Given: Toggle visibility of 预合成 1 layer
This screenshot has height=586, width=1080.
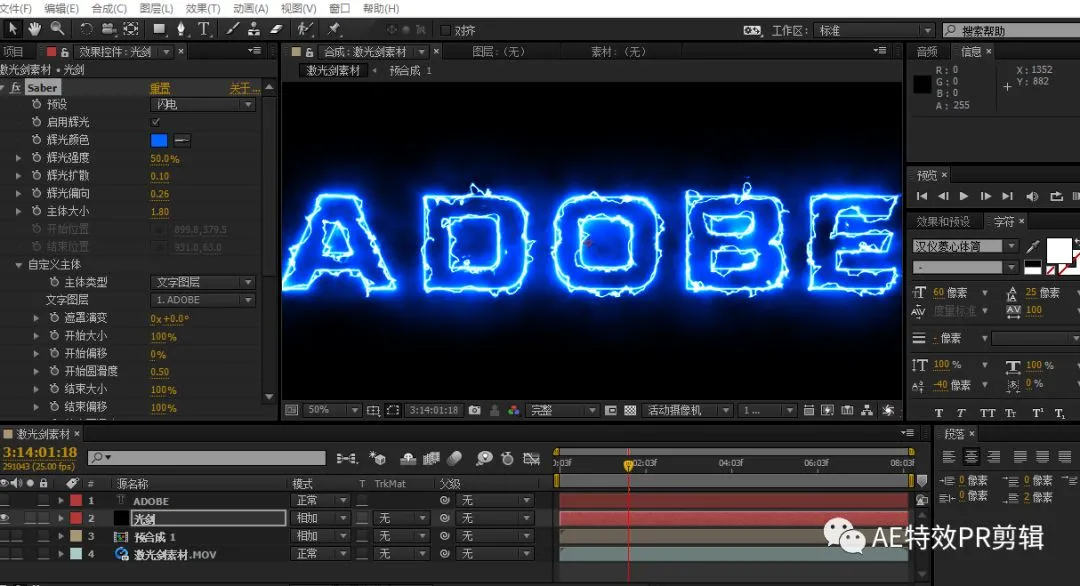Looking at the screenshot, I should tap(5, 536).
